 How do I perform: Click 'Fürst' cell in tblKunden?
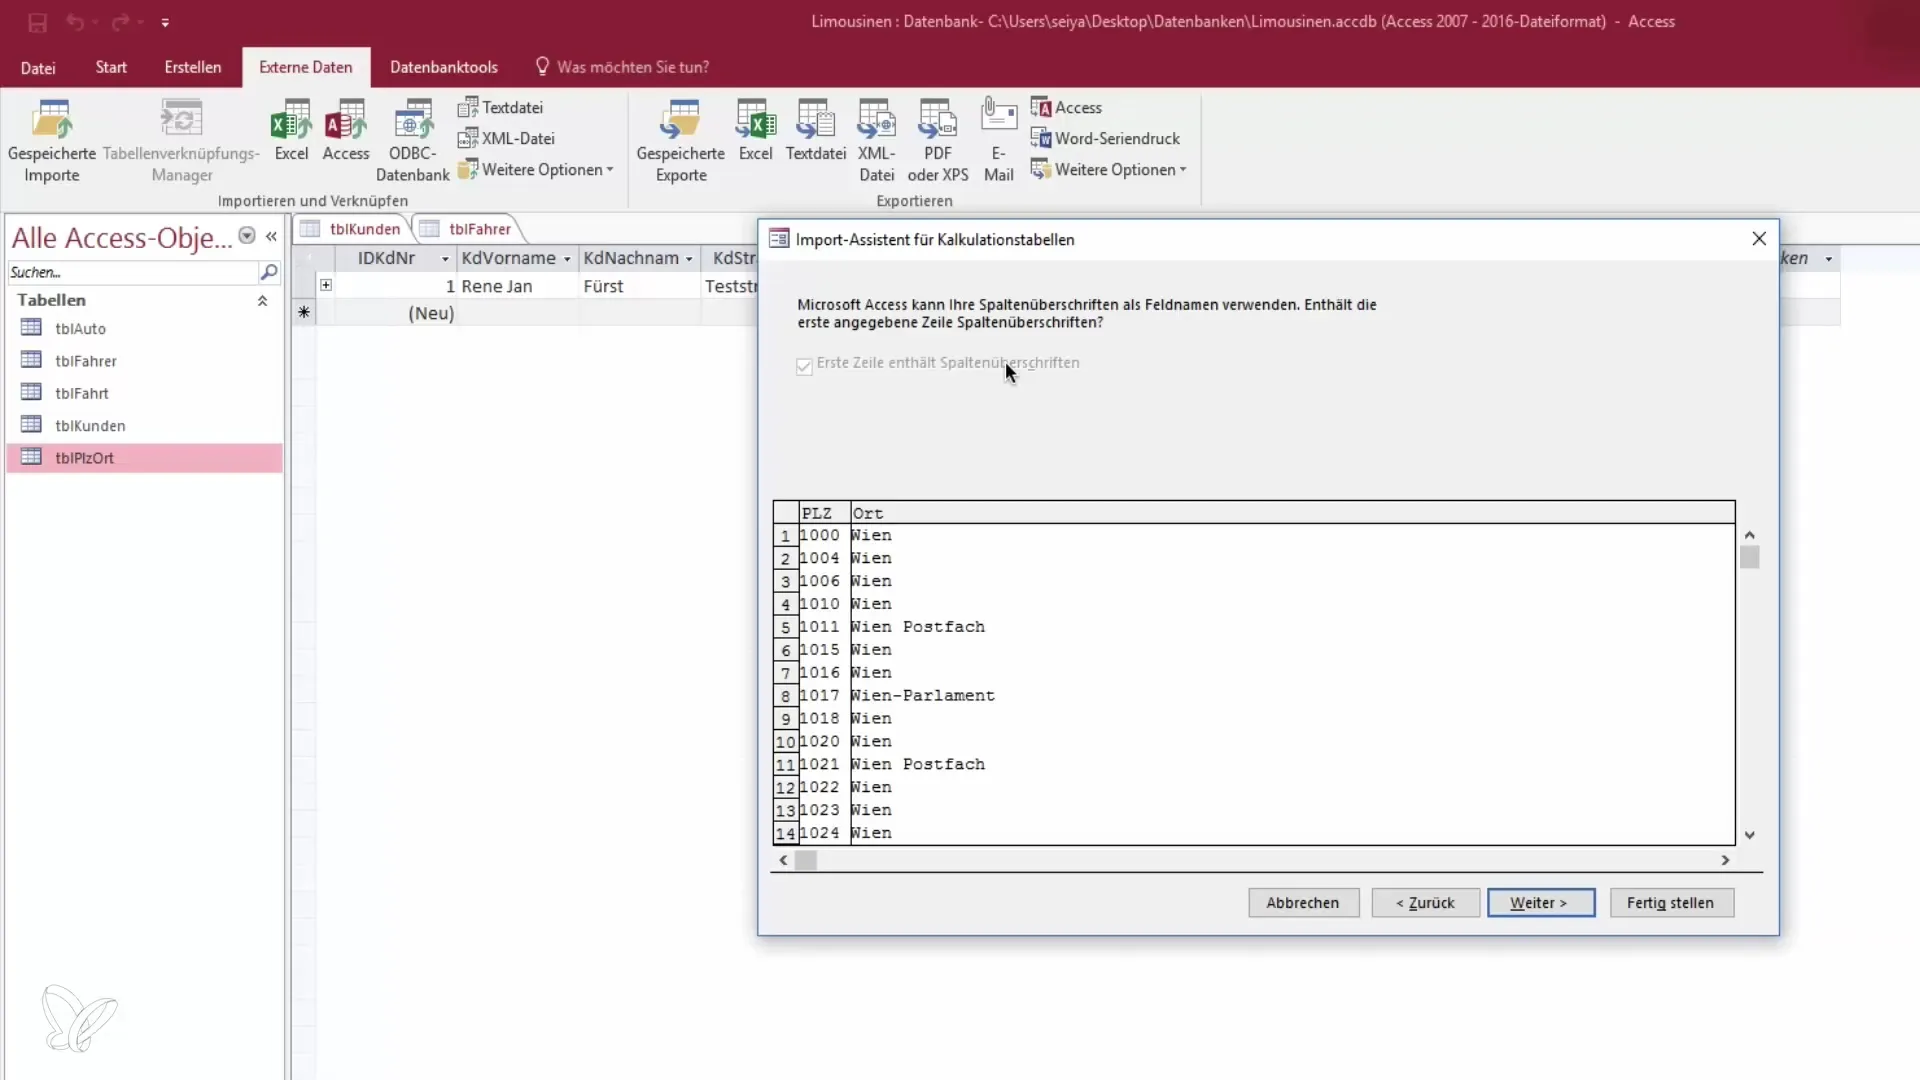pyautogui.click(x=639, y=286)
